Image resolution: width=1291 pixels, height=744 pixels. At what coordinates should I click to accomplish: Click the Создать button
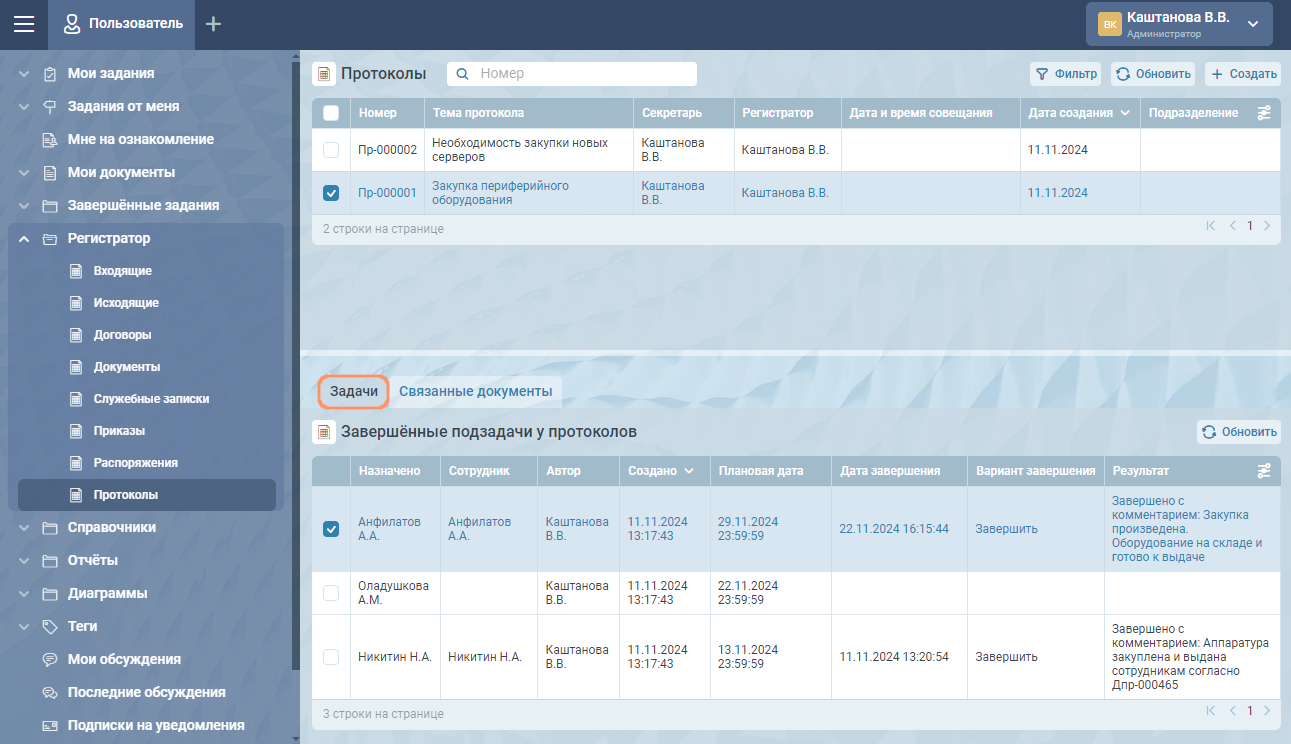(x=1242, y=74)
